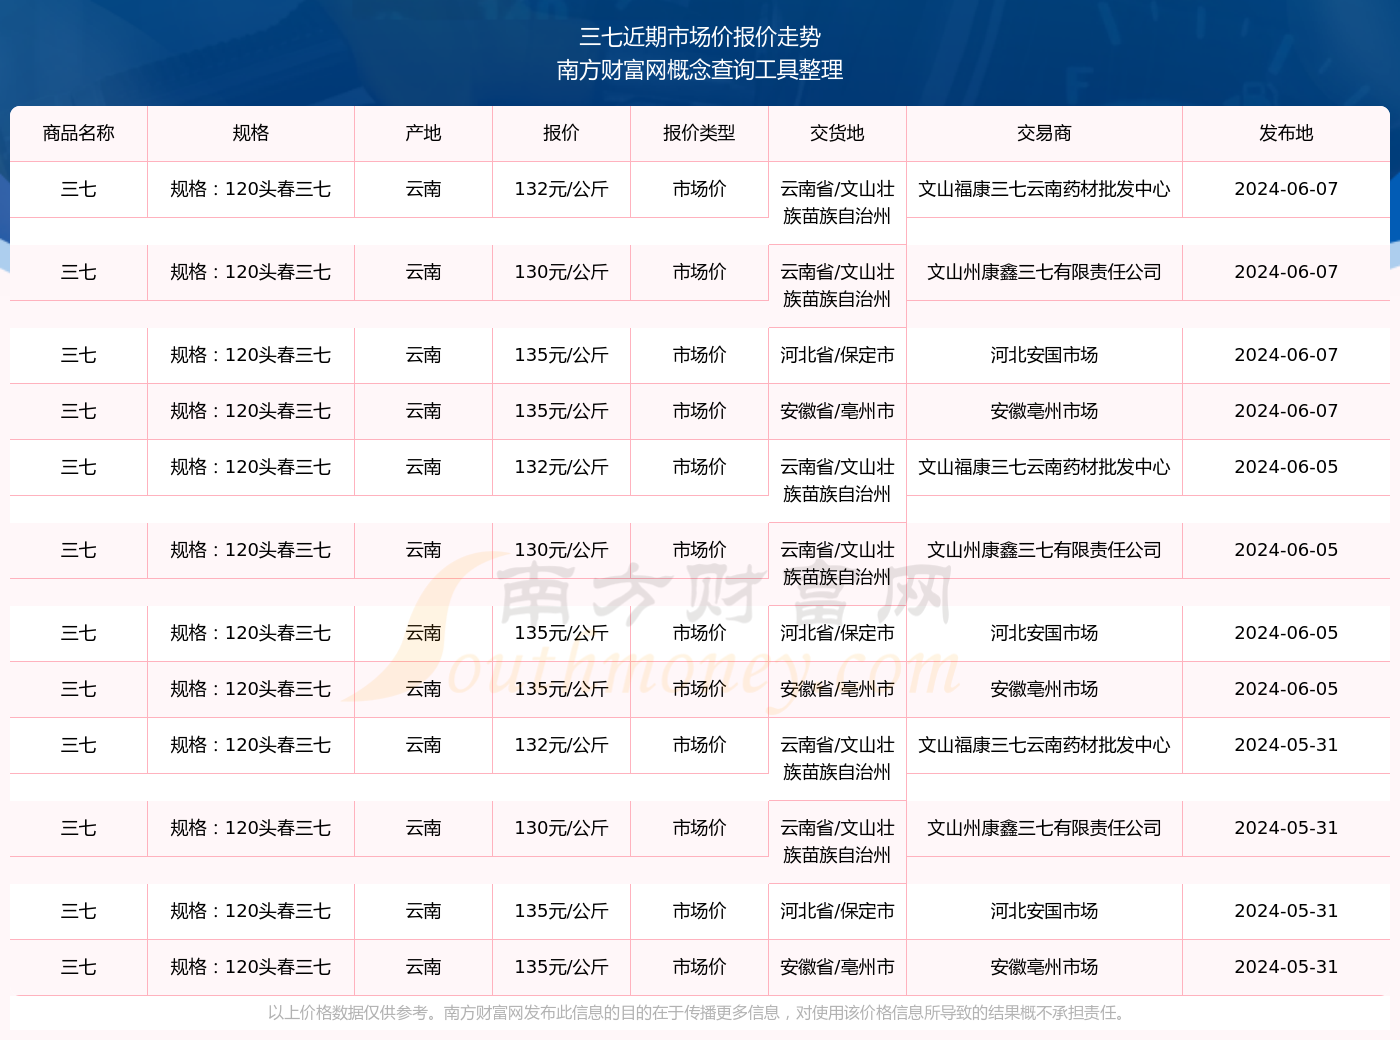
Task: Select 132元/公斤 price in the 2024-05-31 row
Action: [x=562, y=745]
